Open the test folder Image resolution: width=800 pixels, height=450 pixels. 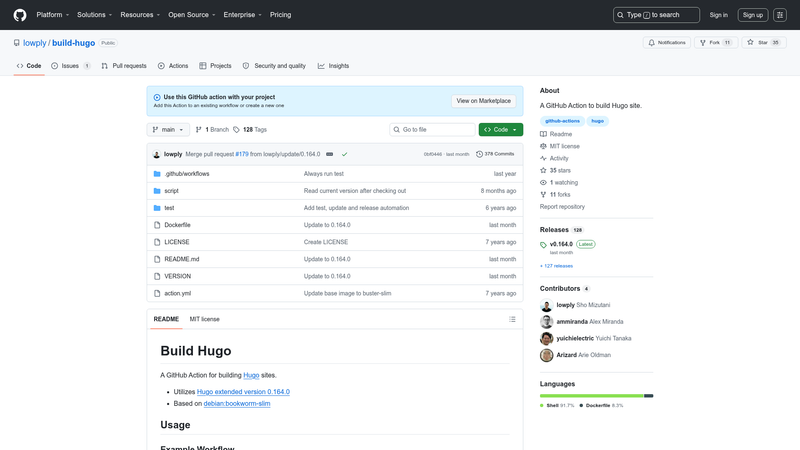(169, 208)
